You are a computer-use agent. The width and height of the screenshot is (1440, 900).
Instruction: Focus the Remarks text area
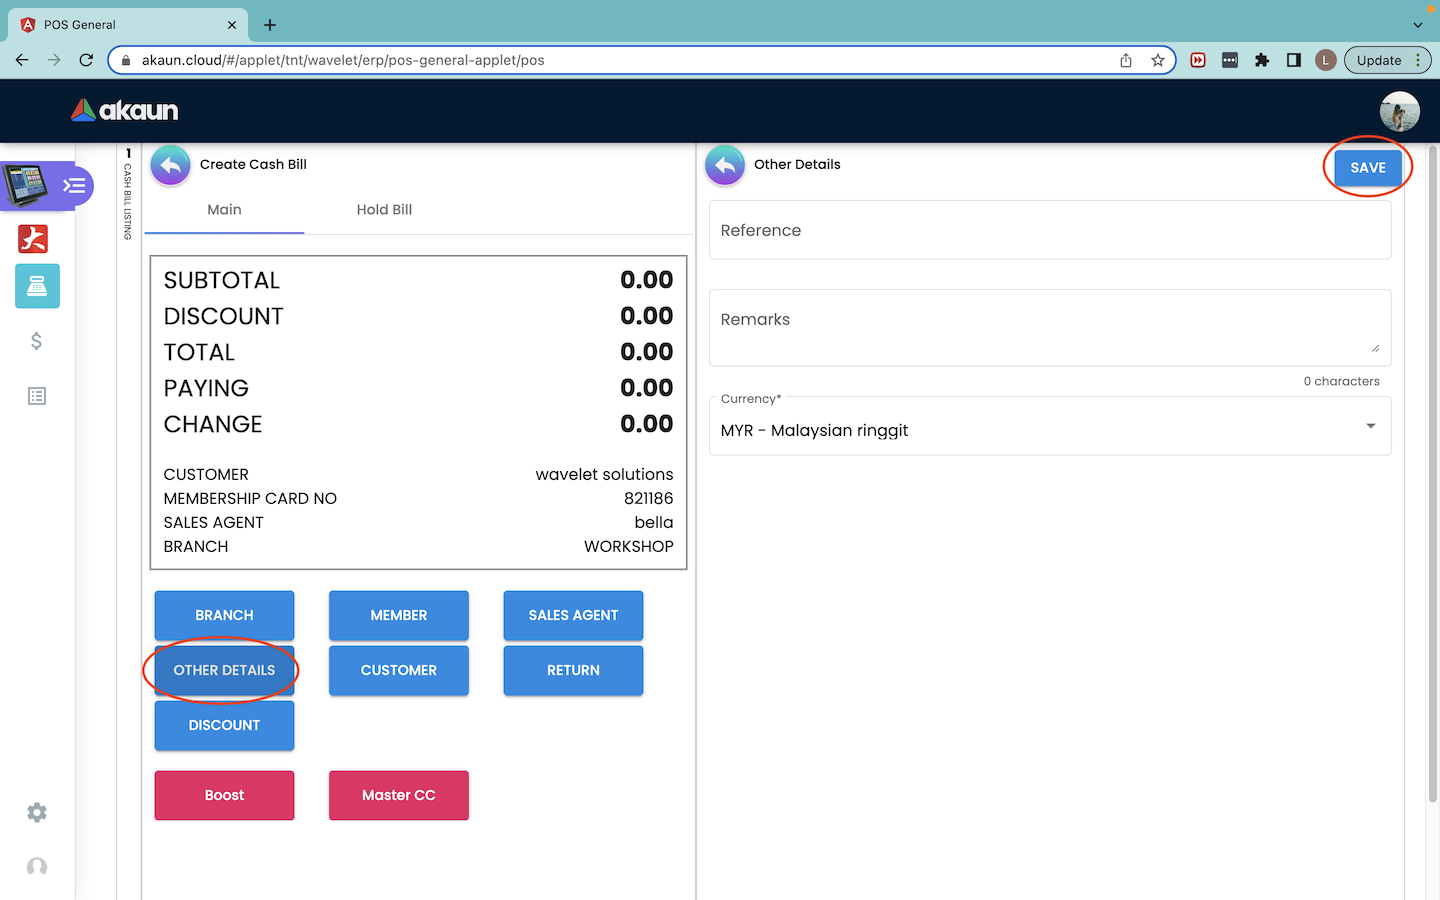(1050, 327)
